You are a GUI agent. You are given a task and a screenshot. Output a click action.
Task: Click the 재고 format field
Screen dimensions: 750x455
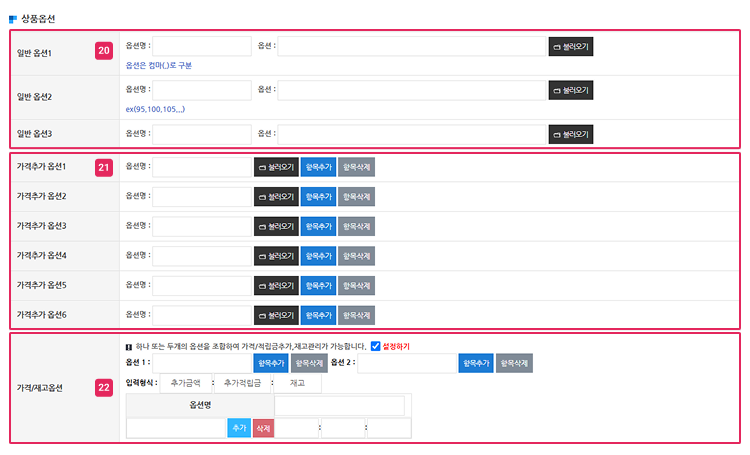(x=297, y=383)
